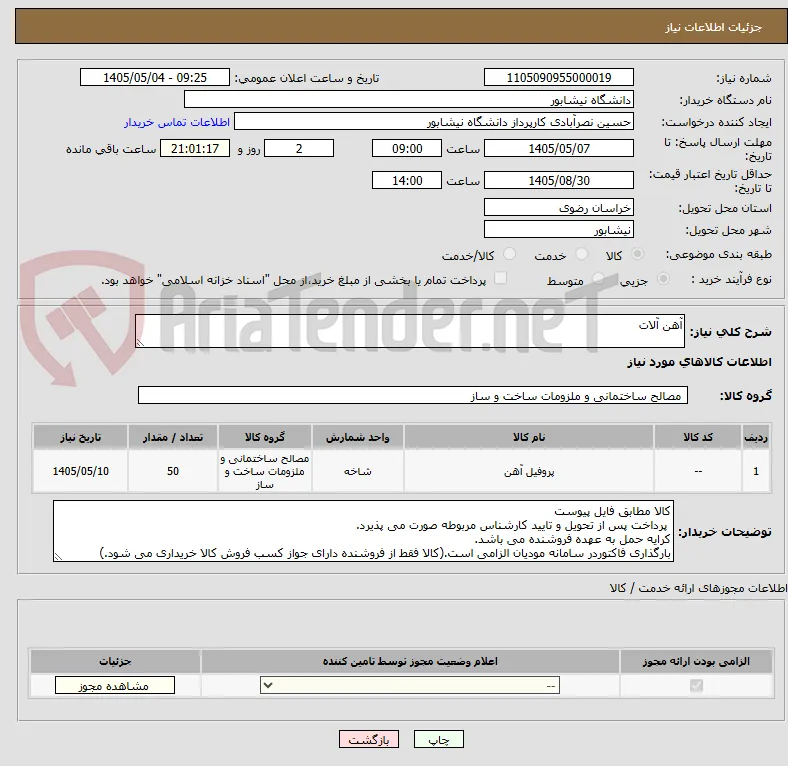The image size is (788, 766).
Task: Click the تاریخ نیاز column header
Action: (x=80, y=437)
